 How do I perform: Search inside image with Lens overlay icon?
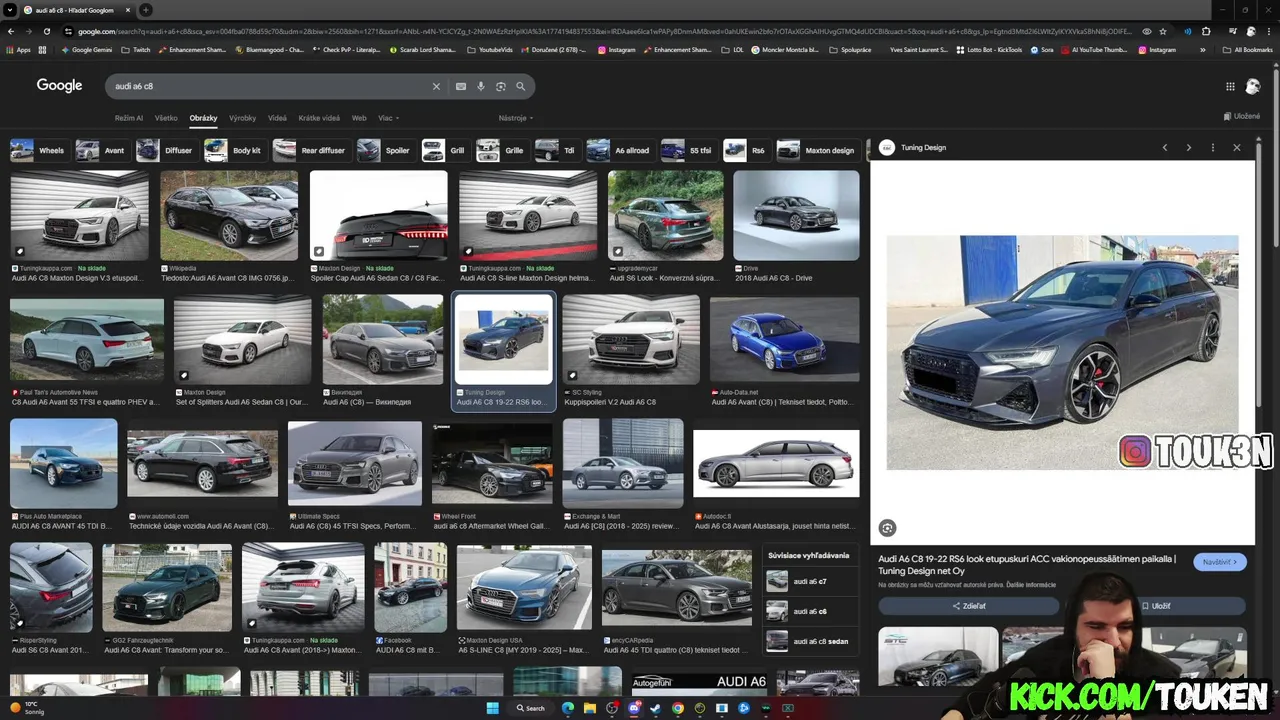click(x=887, y=528)
